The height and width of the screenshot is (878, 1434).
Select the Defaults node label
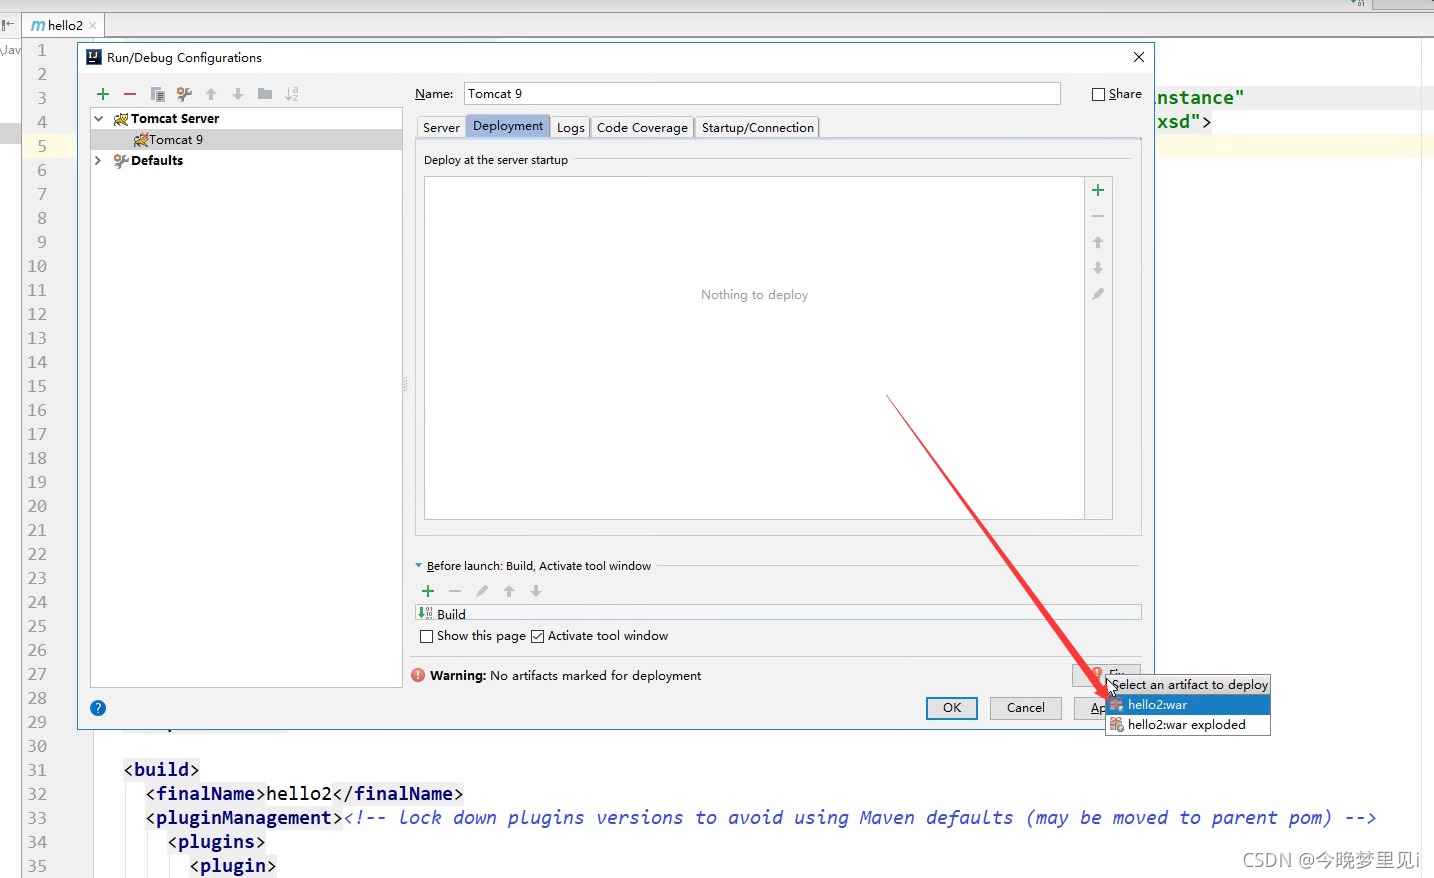point(157,160)
